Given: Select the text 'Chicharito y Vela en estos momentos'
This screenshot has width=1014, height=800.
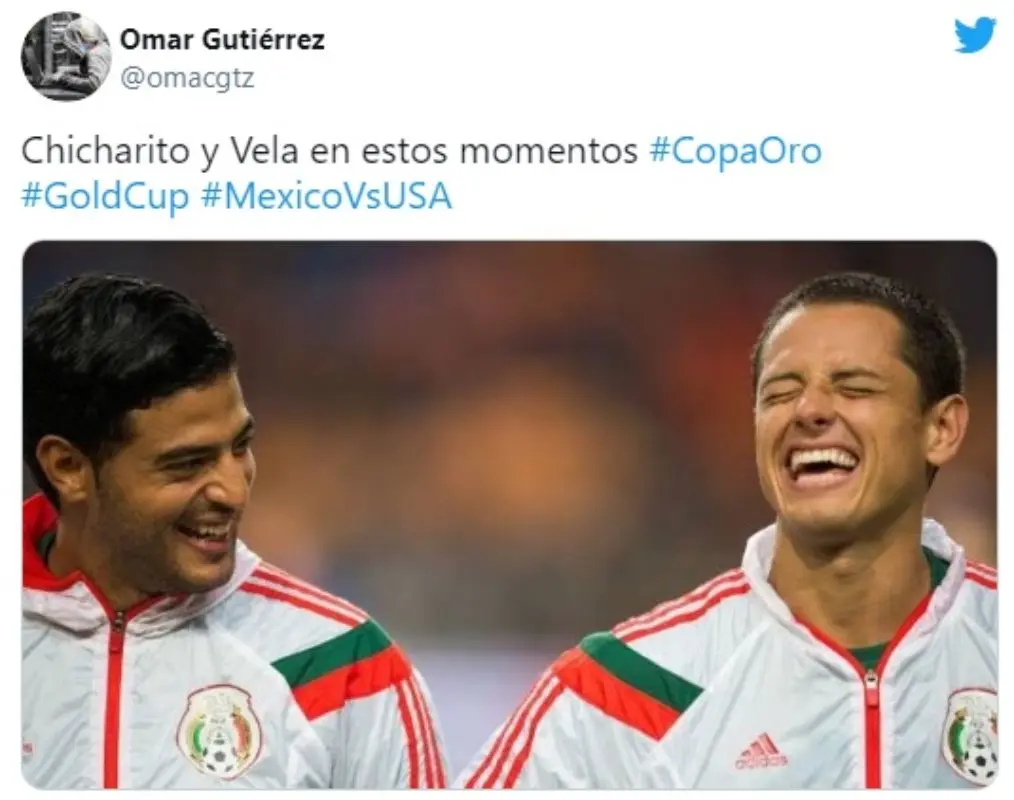Looking at the screenshot, I should (x=330, y=151).
